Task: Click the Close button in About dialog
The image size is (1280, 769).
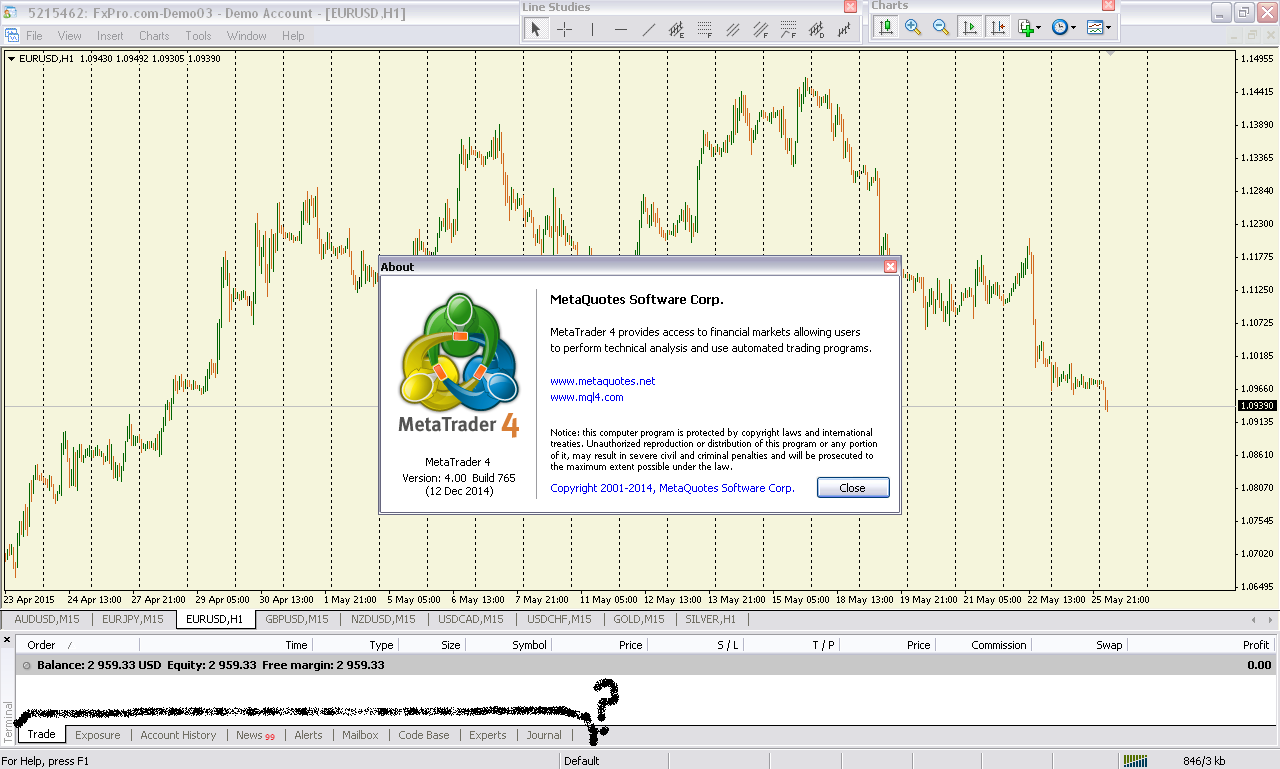Action: (x=853, y=488)
